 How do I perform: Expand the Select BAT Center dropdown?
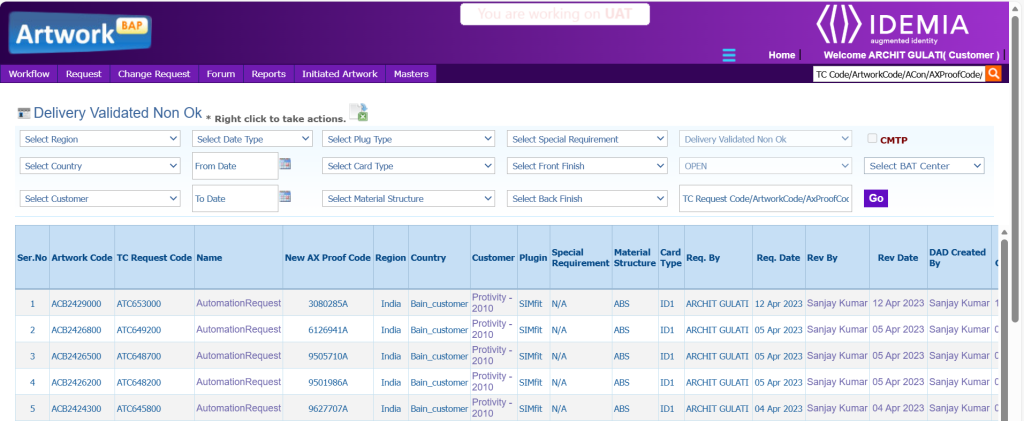pyautogui.click(x=924, y=166)
